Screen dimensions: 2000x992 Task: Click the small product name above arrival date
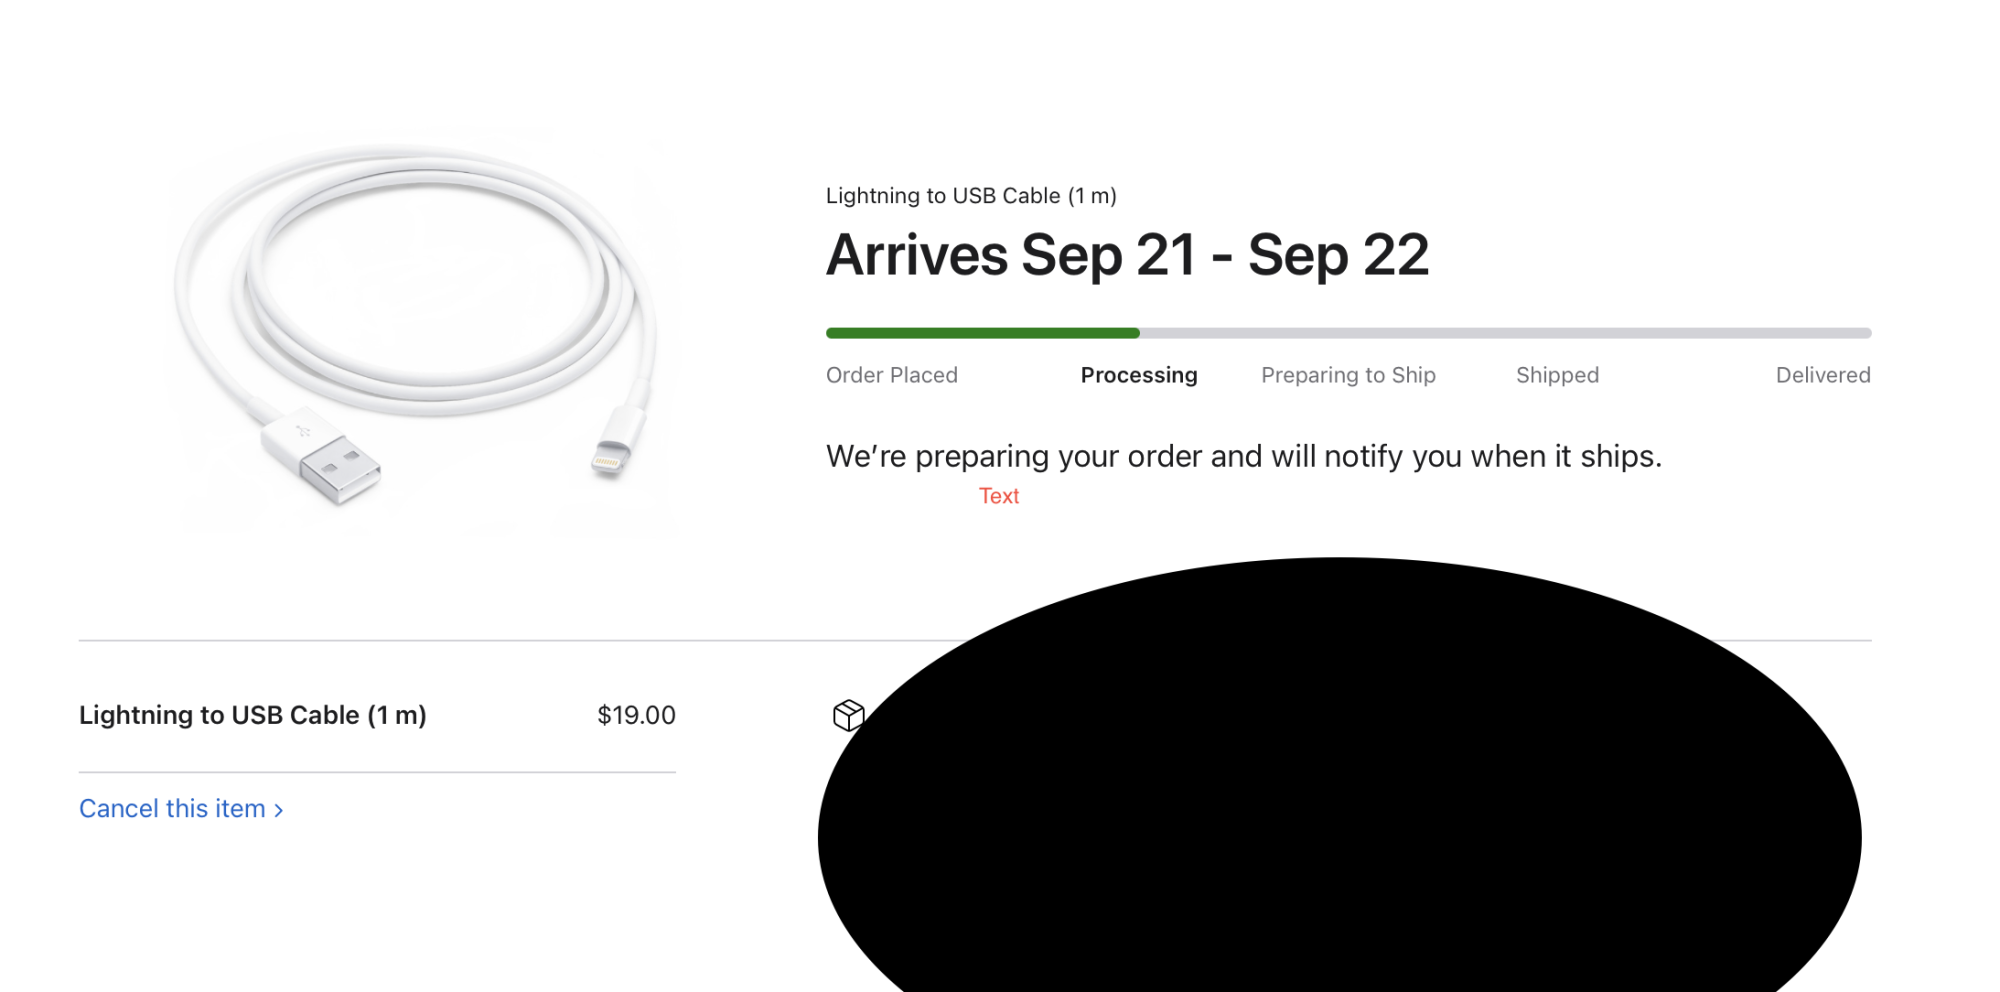click(x=970, y=196)
